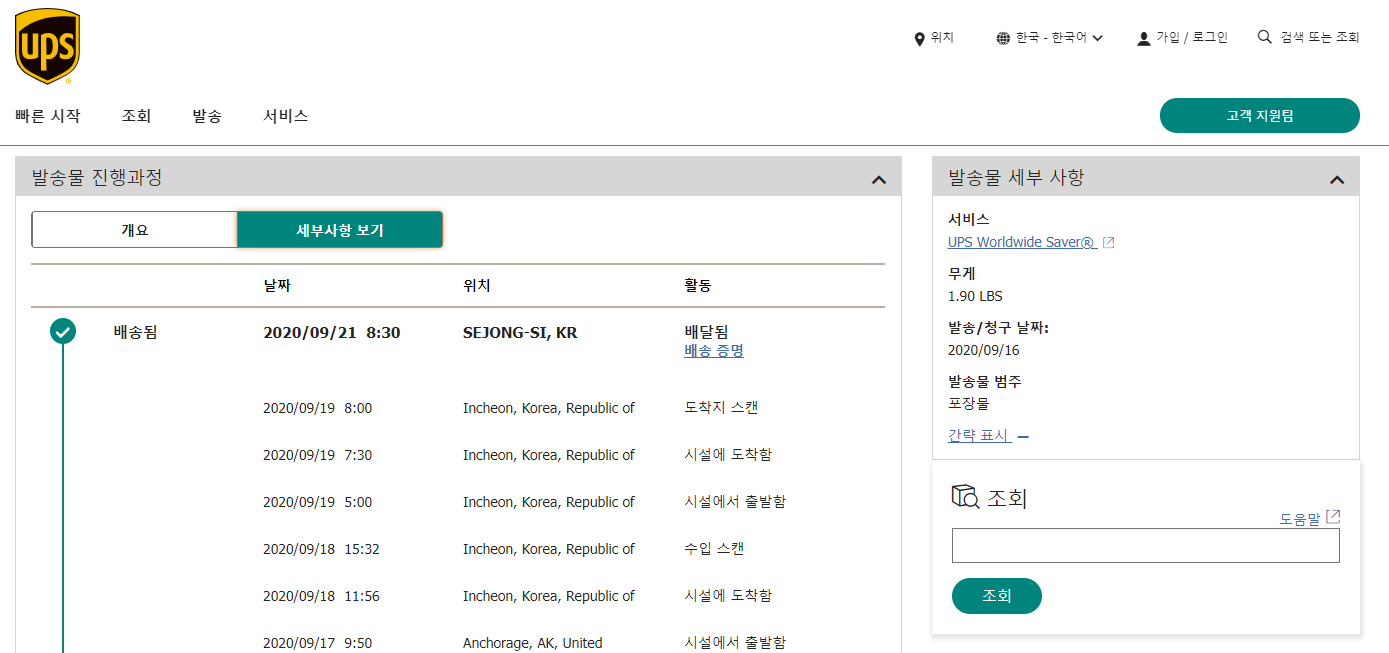Screen dimensions: 1389x653
Task: Click 위치 link in header
Action: 942,38
